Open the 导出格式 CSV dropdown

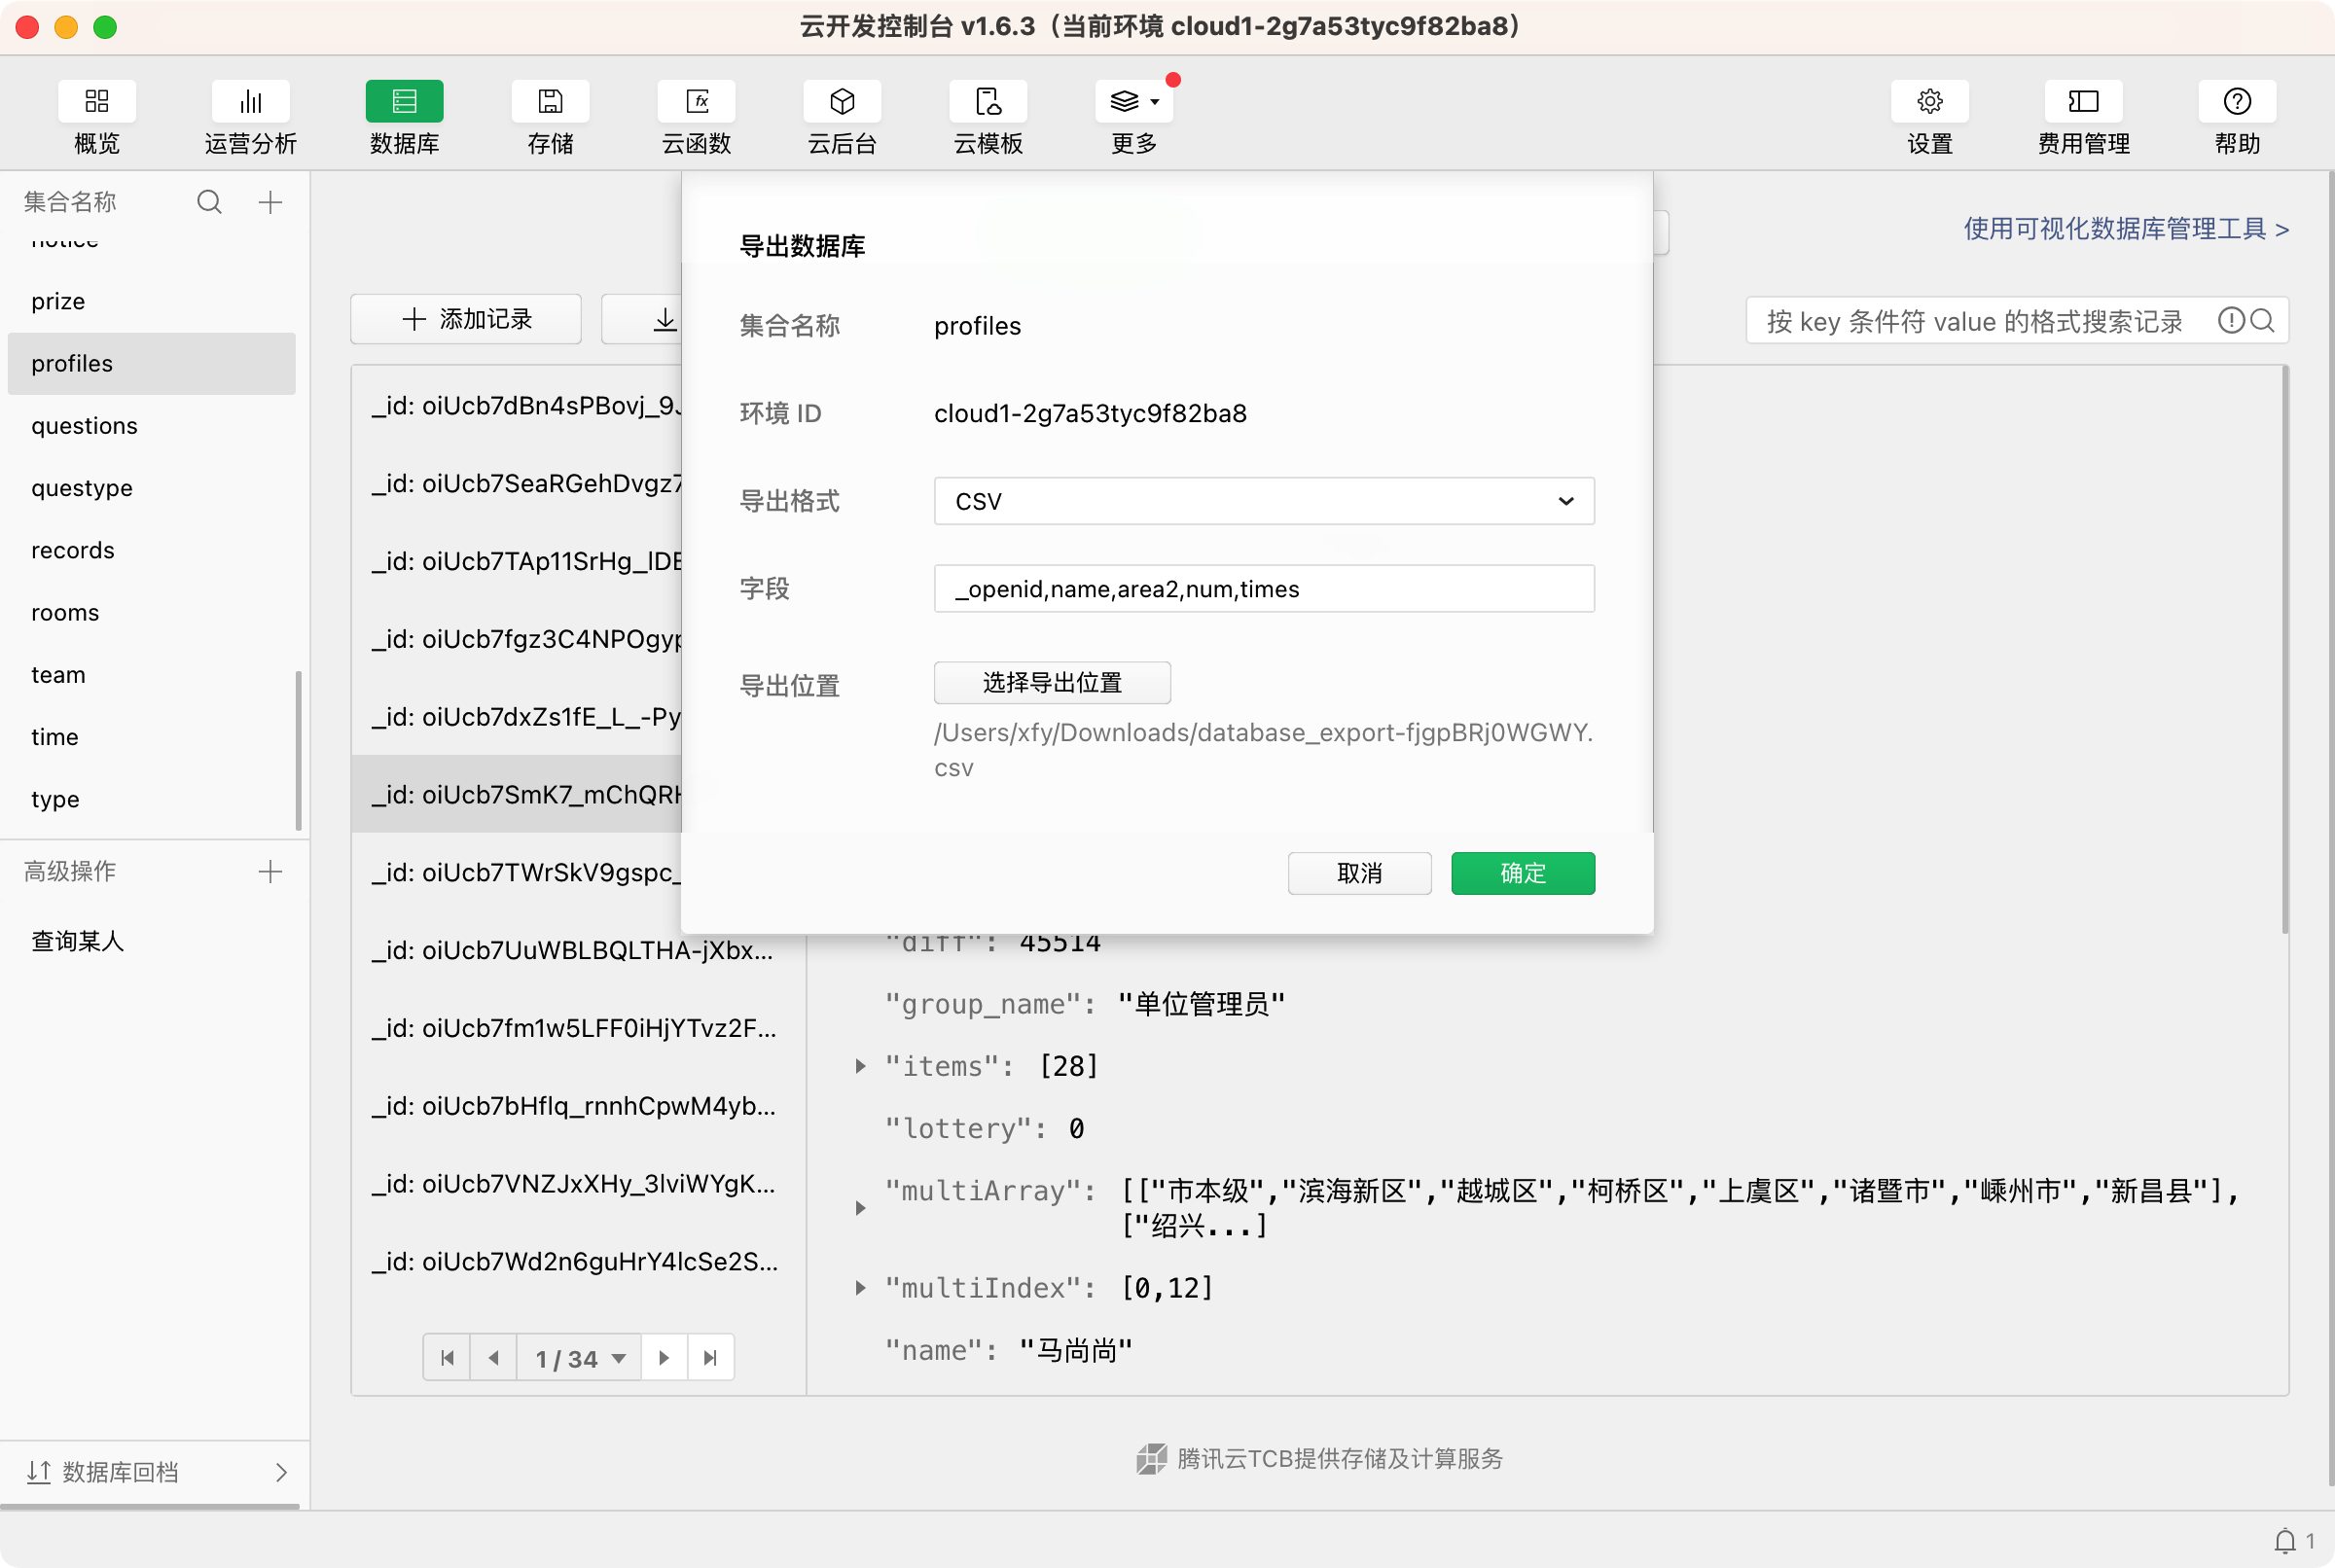1263,501
